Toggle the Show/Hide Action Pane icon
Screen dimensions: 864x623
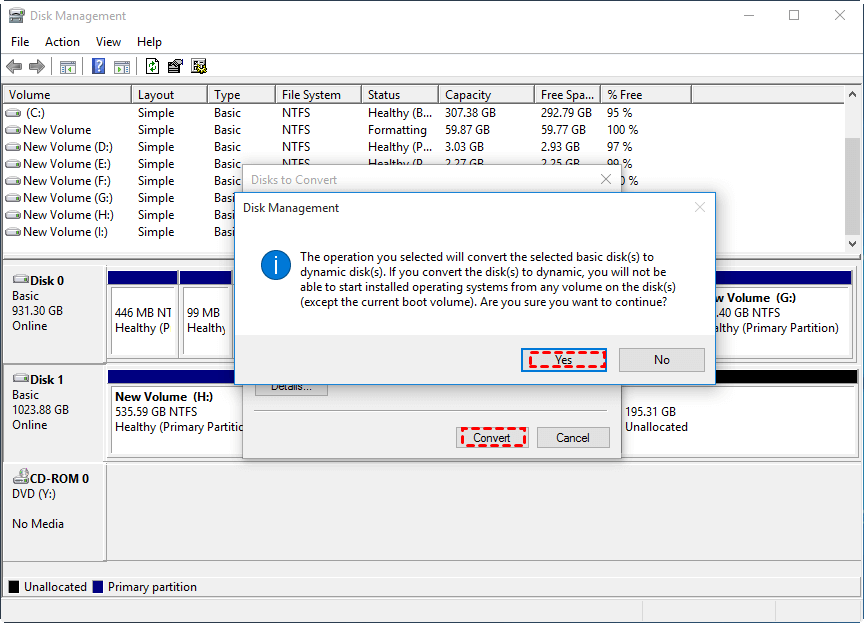coord(122,67)
